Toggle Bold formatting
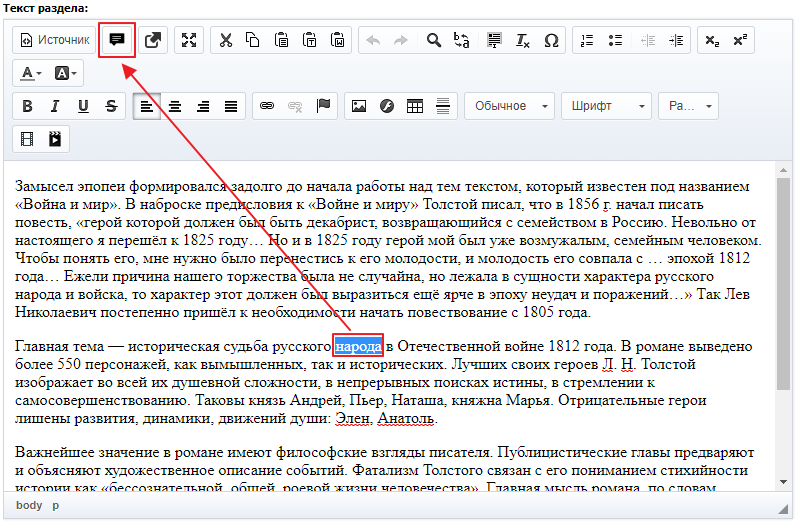Screen dimensions: 795x522 (27, 106)
